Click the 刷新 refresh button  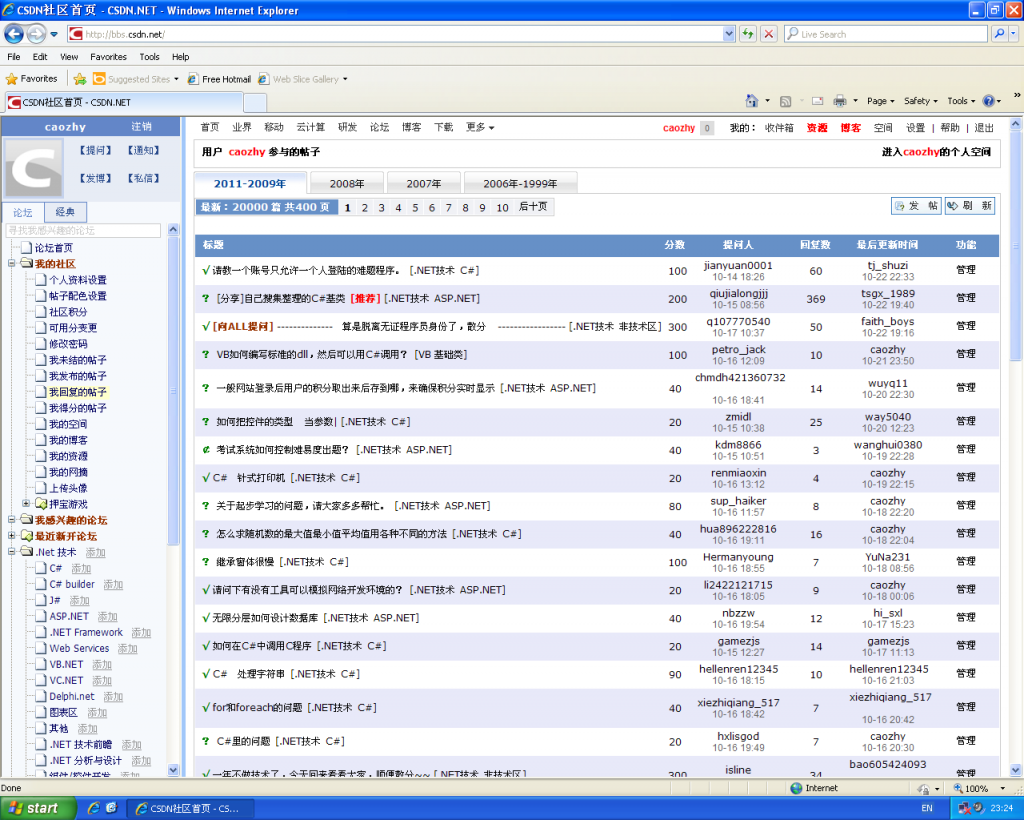tap(970, 206)
